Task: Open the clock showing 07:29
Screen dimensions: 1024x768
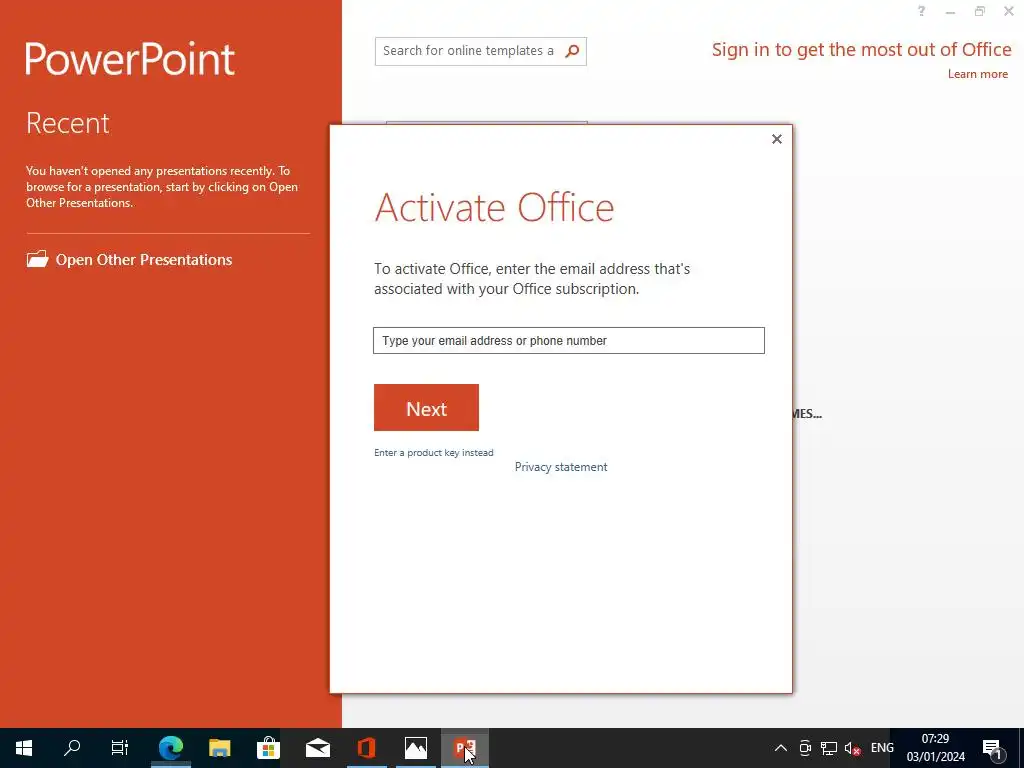Action: tap(935, 748)
